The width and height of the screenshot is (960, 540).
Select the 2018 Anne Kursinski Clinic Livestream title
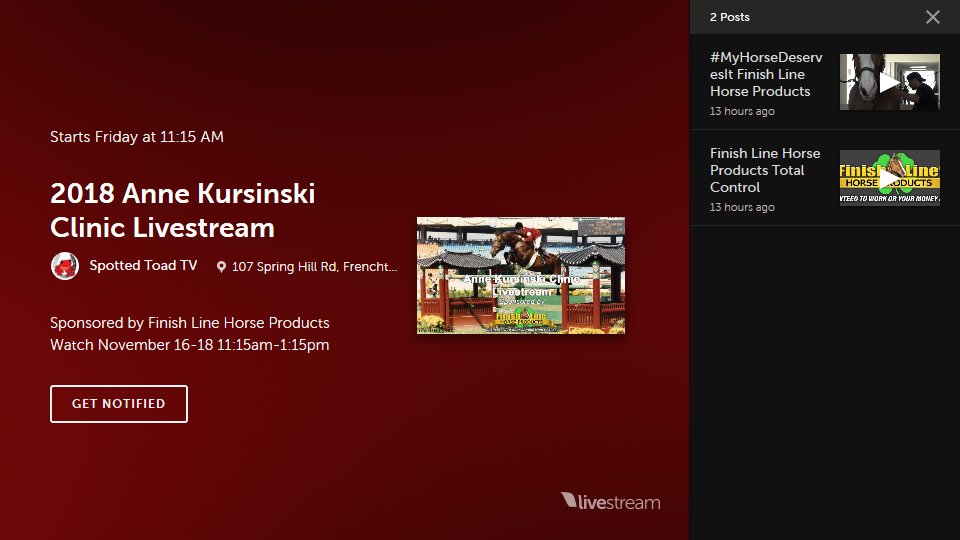tap(182, 211)
